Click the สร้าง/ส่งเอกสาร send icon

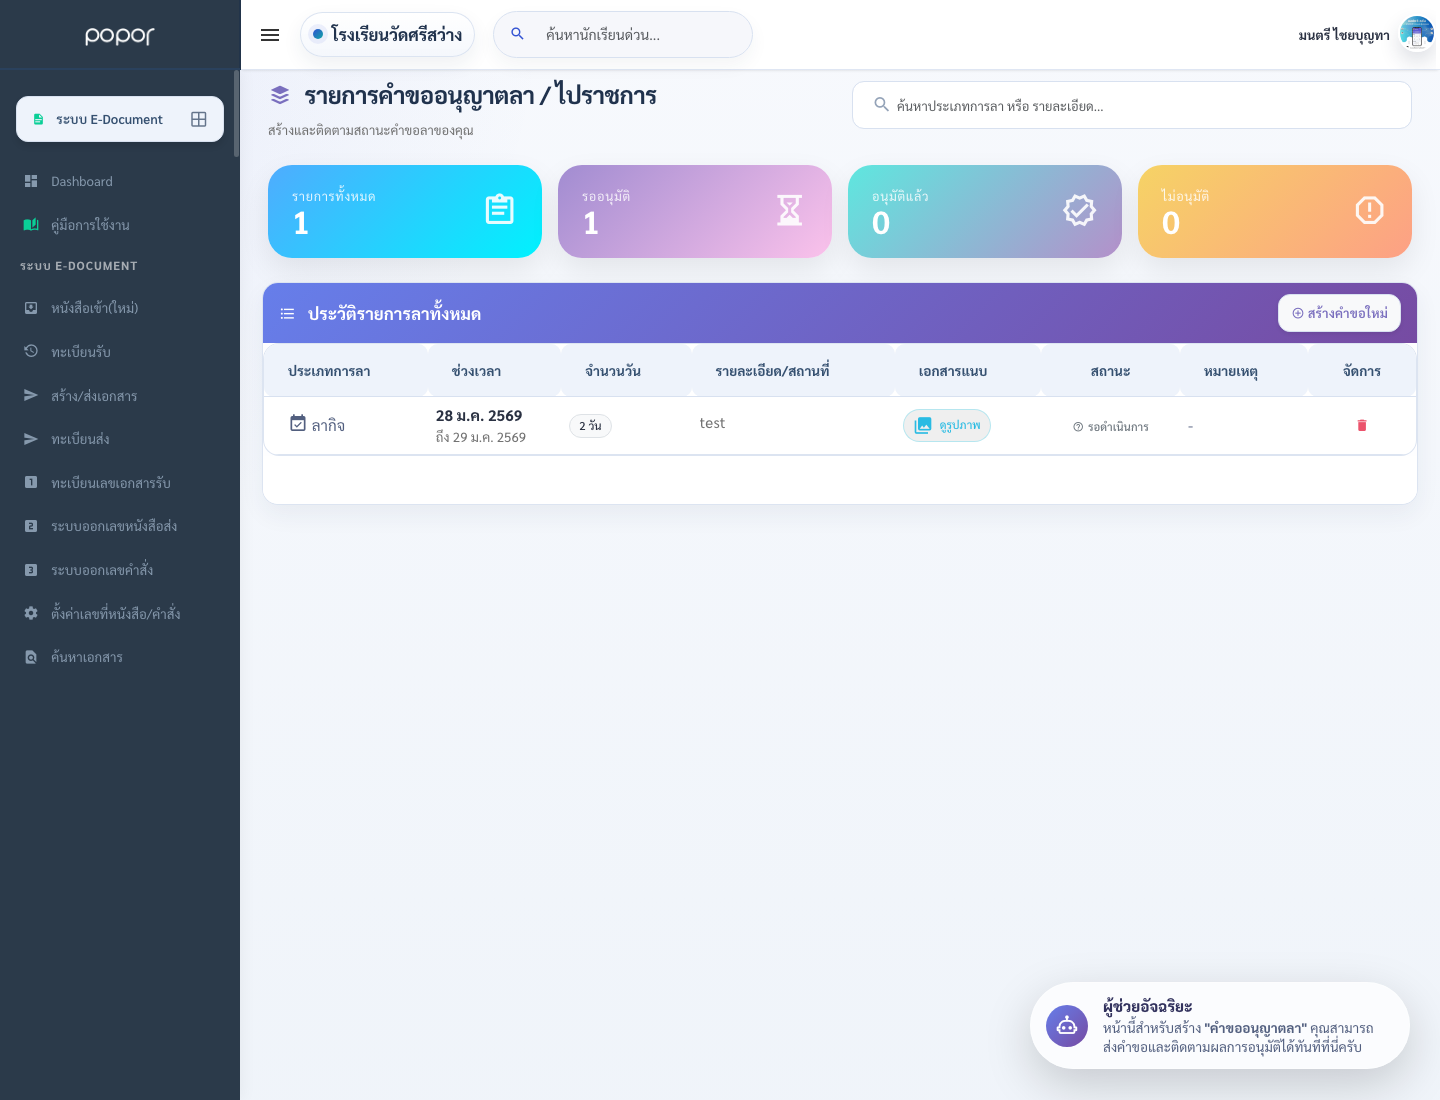click(x=31, y=395)
